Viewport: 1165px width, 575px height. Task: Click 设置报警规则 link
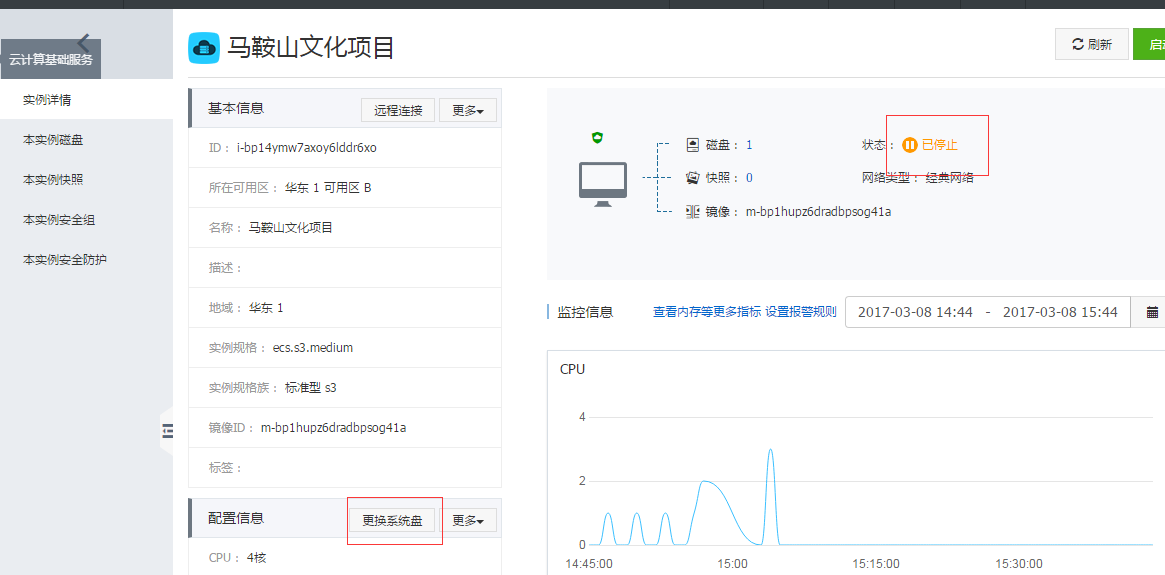point(801,312)
